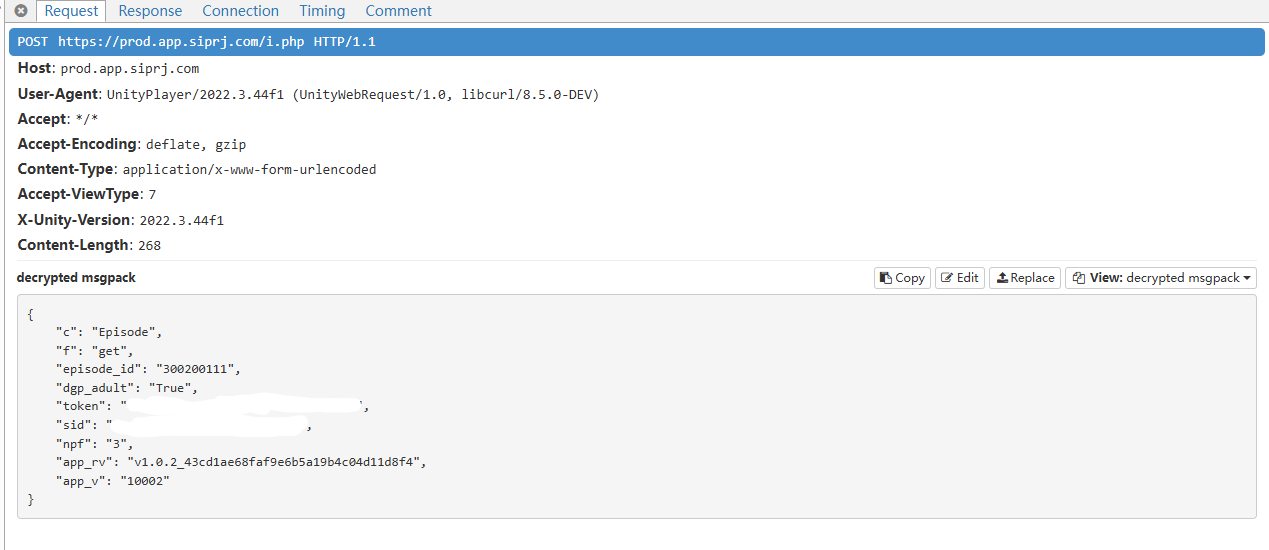Click the Accept-ViewType value 7
The image size is (1269, 550).
point(152,194)
